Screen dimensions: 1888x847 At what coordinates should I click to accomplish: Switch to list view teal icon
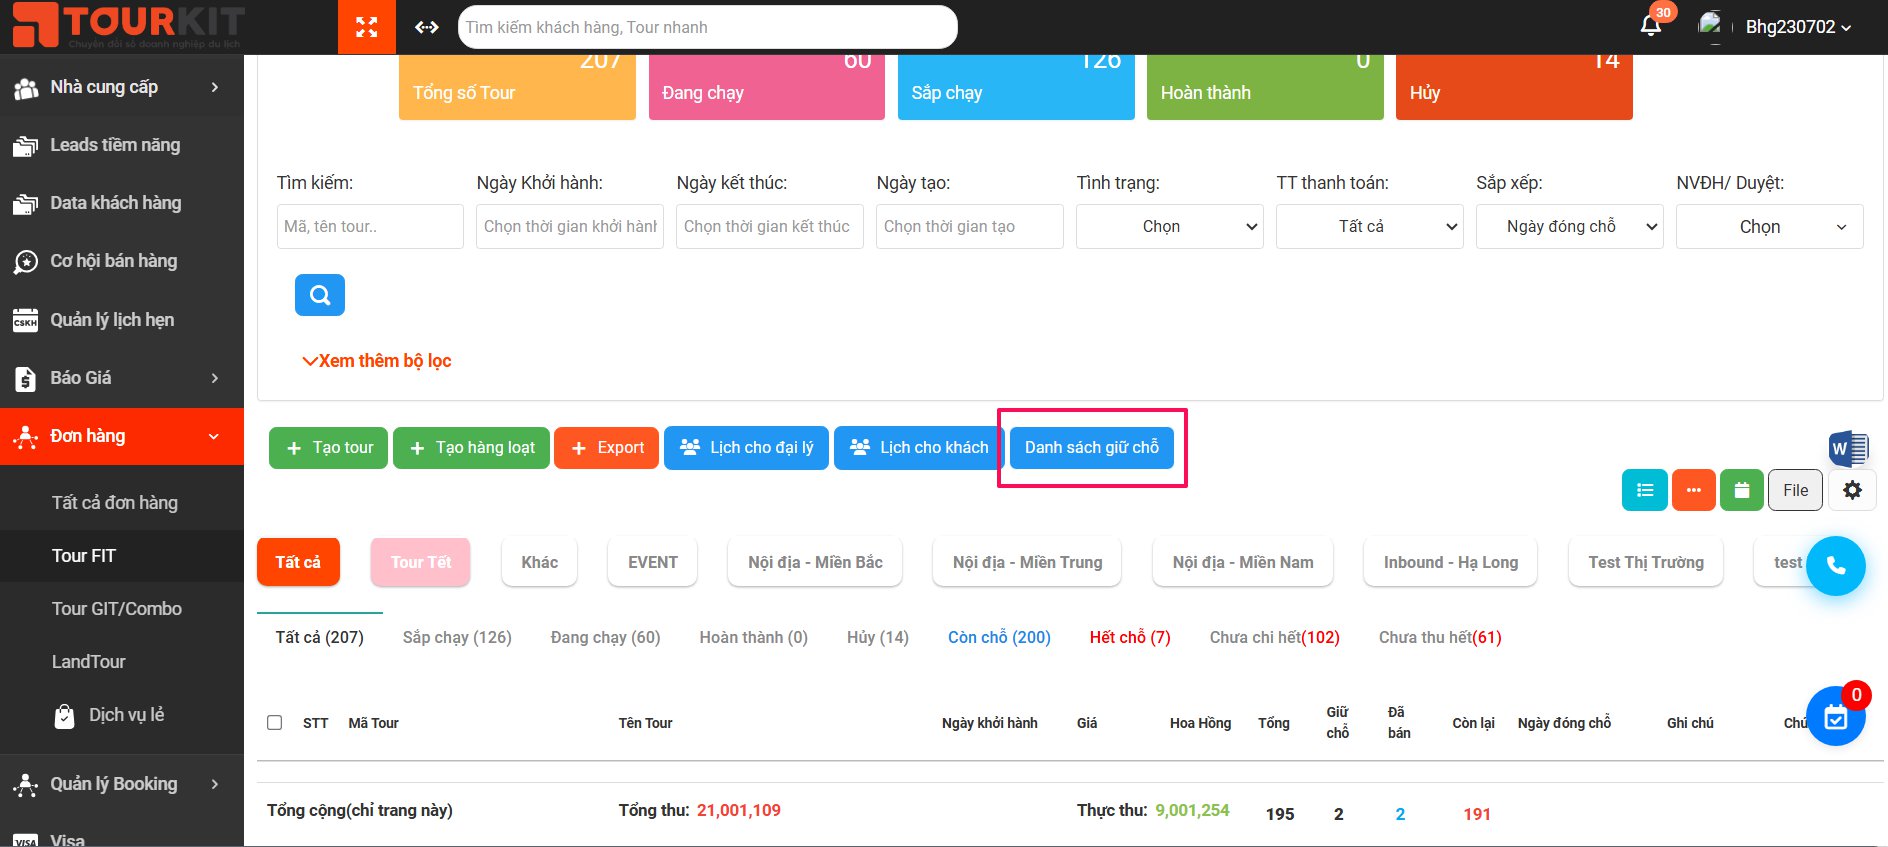tap(1644, 490)
